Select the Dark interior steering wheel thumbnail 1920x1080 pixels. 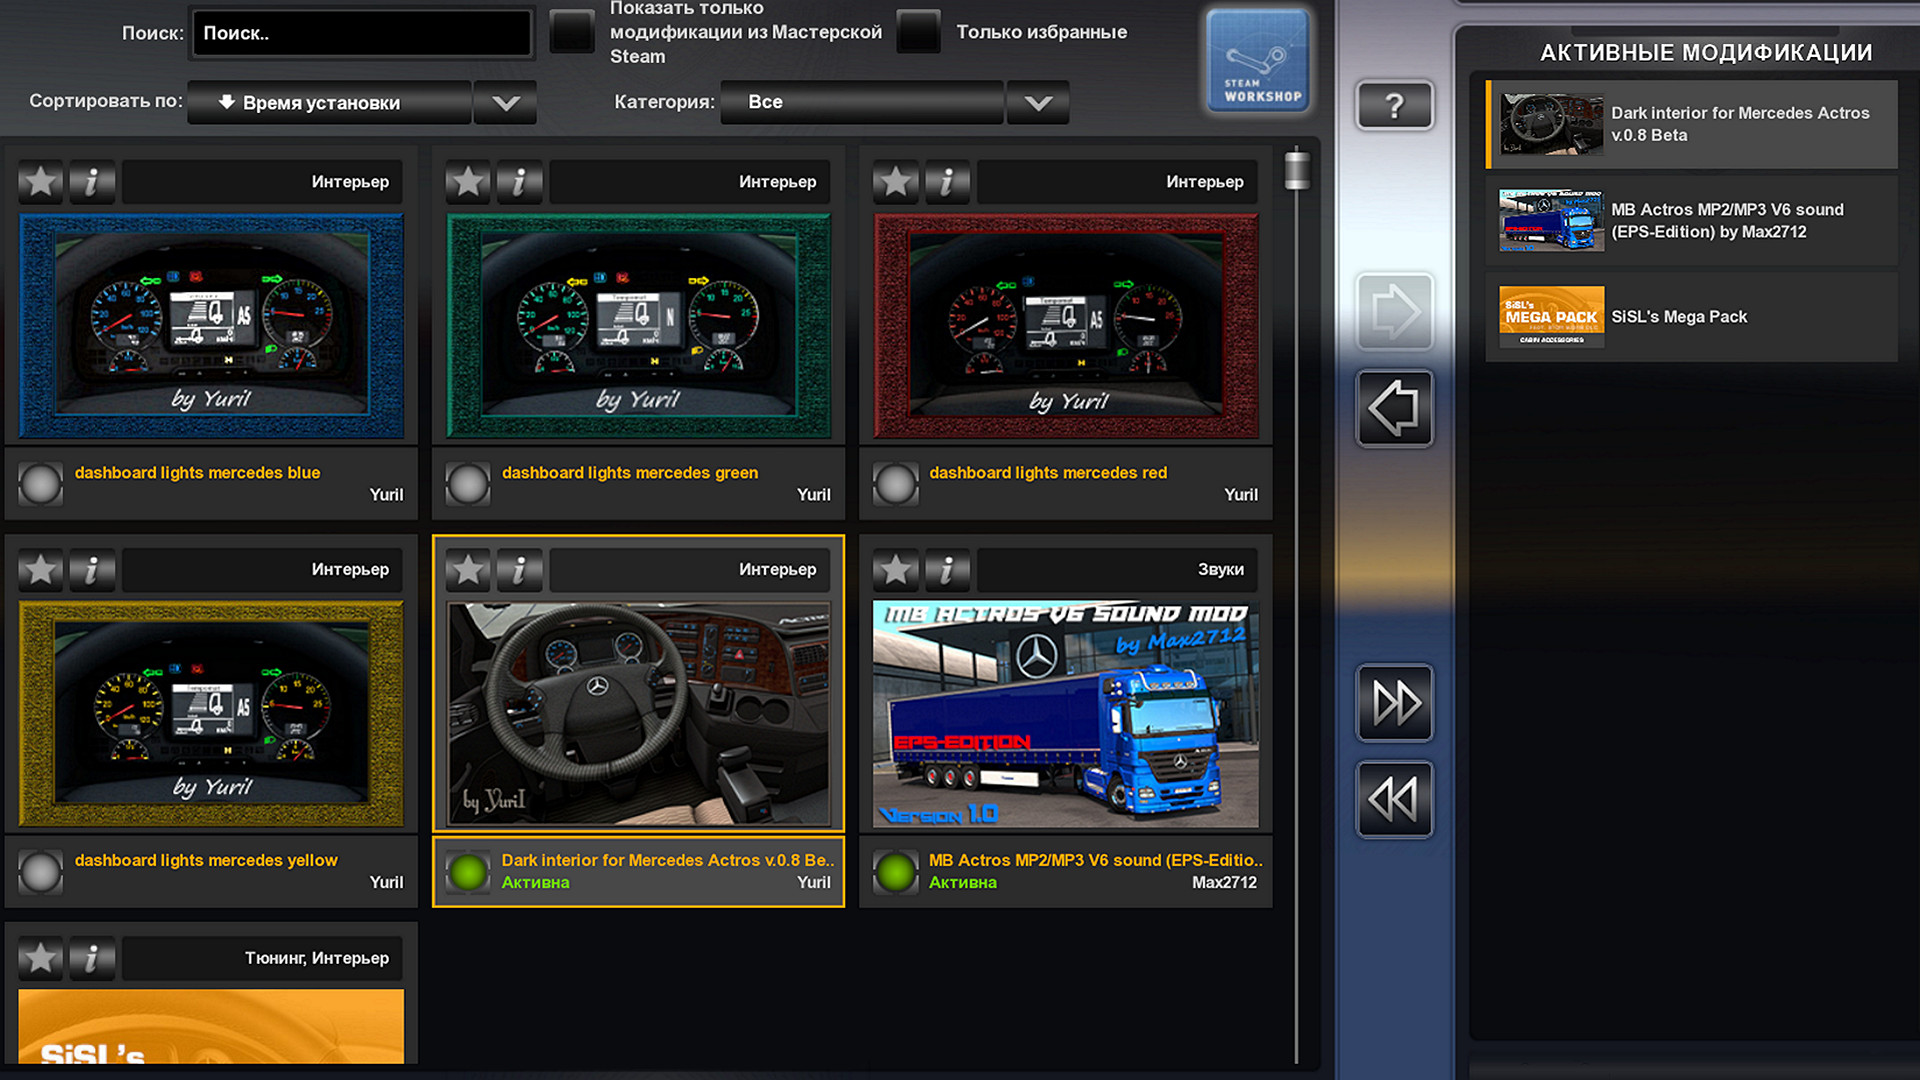(639, 714)
